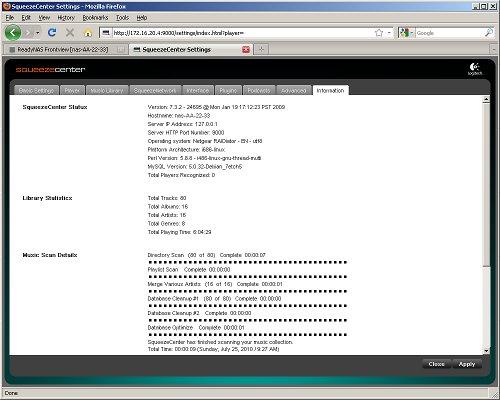
Task: Open the Interface tab
Action: point(198,90)
